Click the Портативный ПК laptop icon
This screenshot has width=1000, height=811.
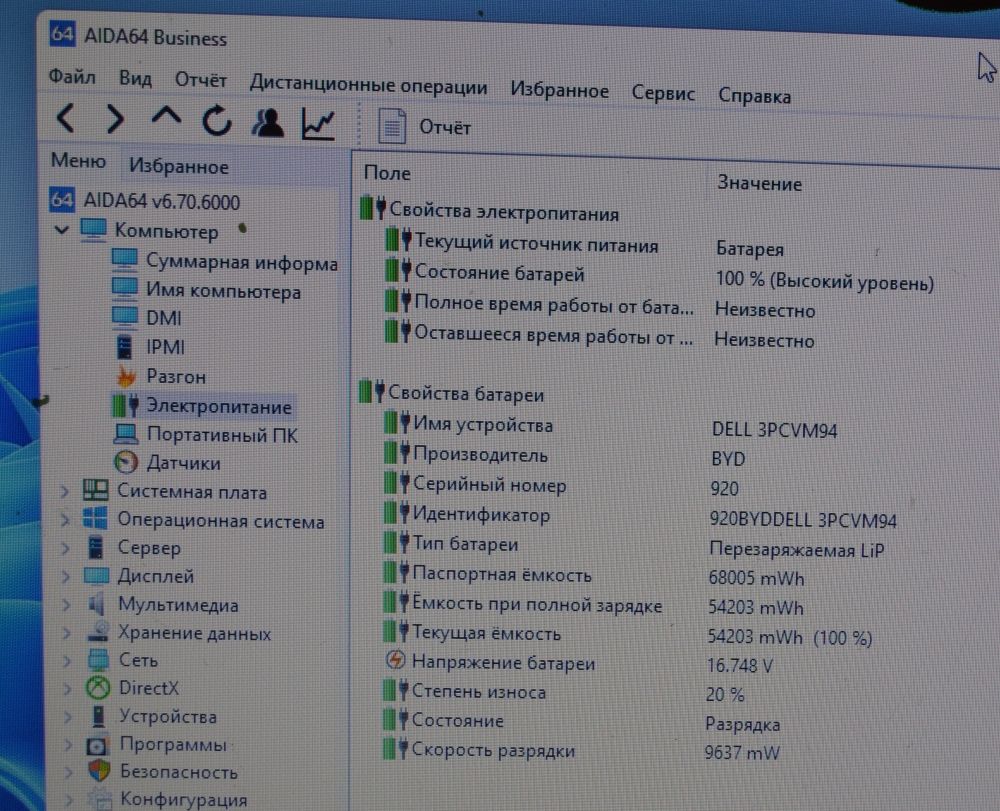126,434
